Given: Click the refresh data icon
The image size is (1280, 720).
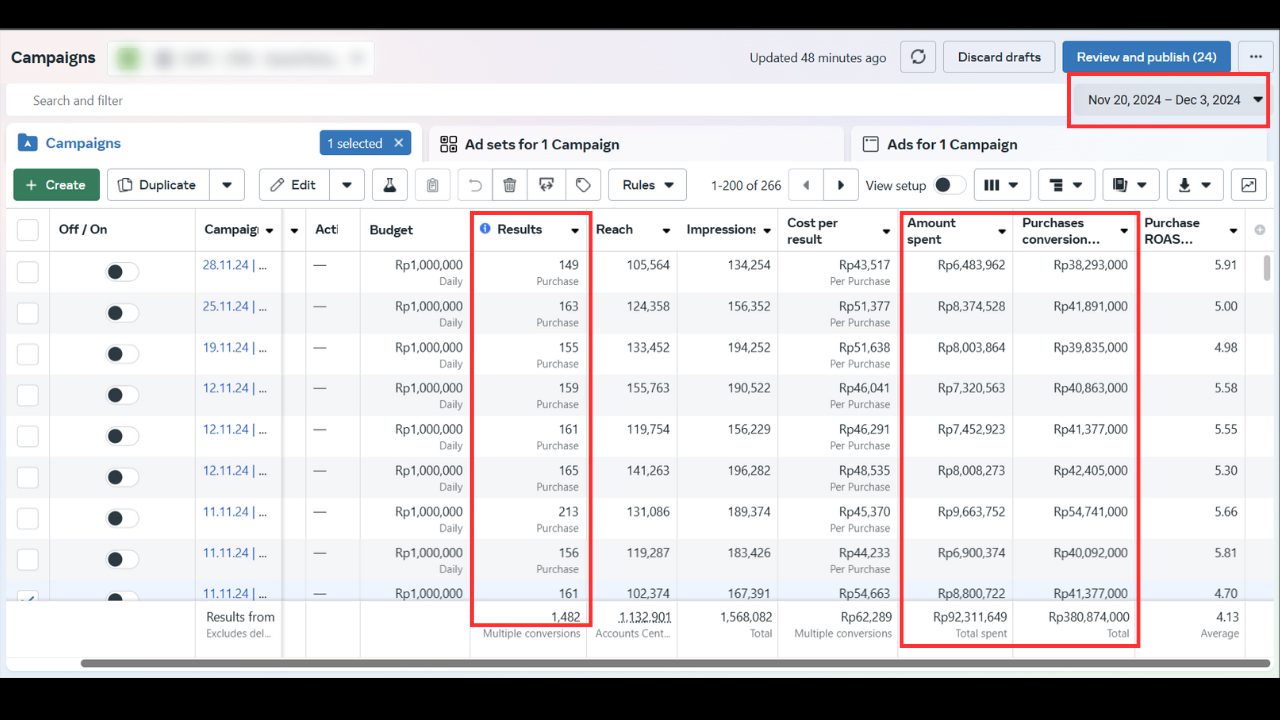Looking at the screenshot, I should click(x=917, y=57).
